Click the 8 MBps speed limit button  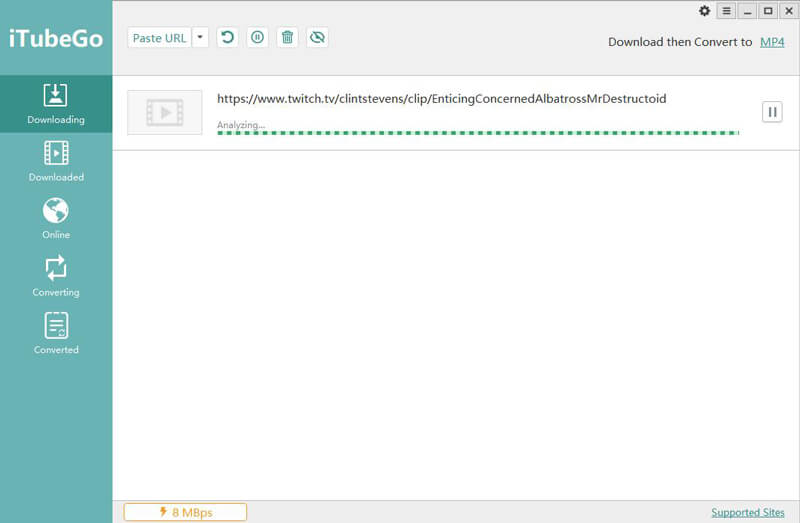pyautogui.click(x=185, y=512)
